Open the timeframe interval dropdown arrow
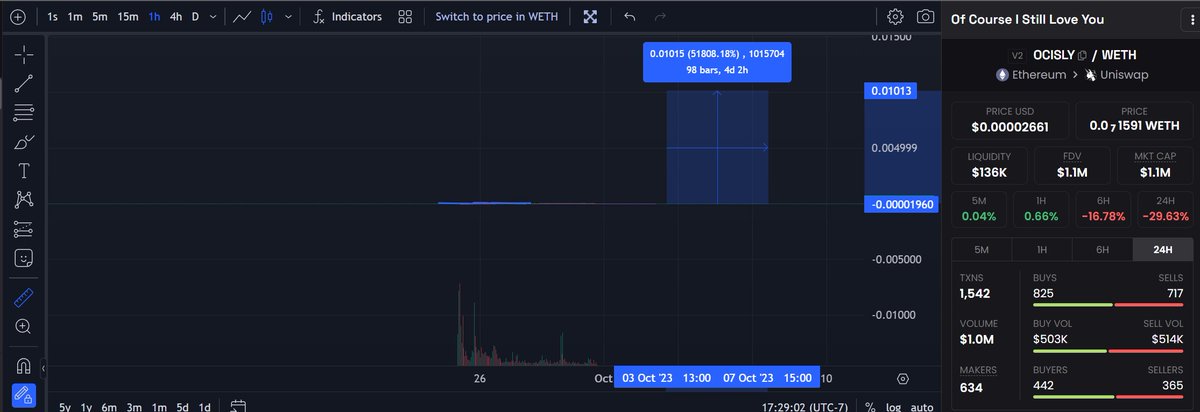The width and height of the screenshot is (1200, 412). [x=214, y=17]
